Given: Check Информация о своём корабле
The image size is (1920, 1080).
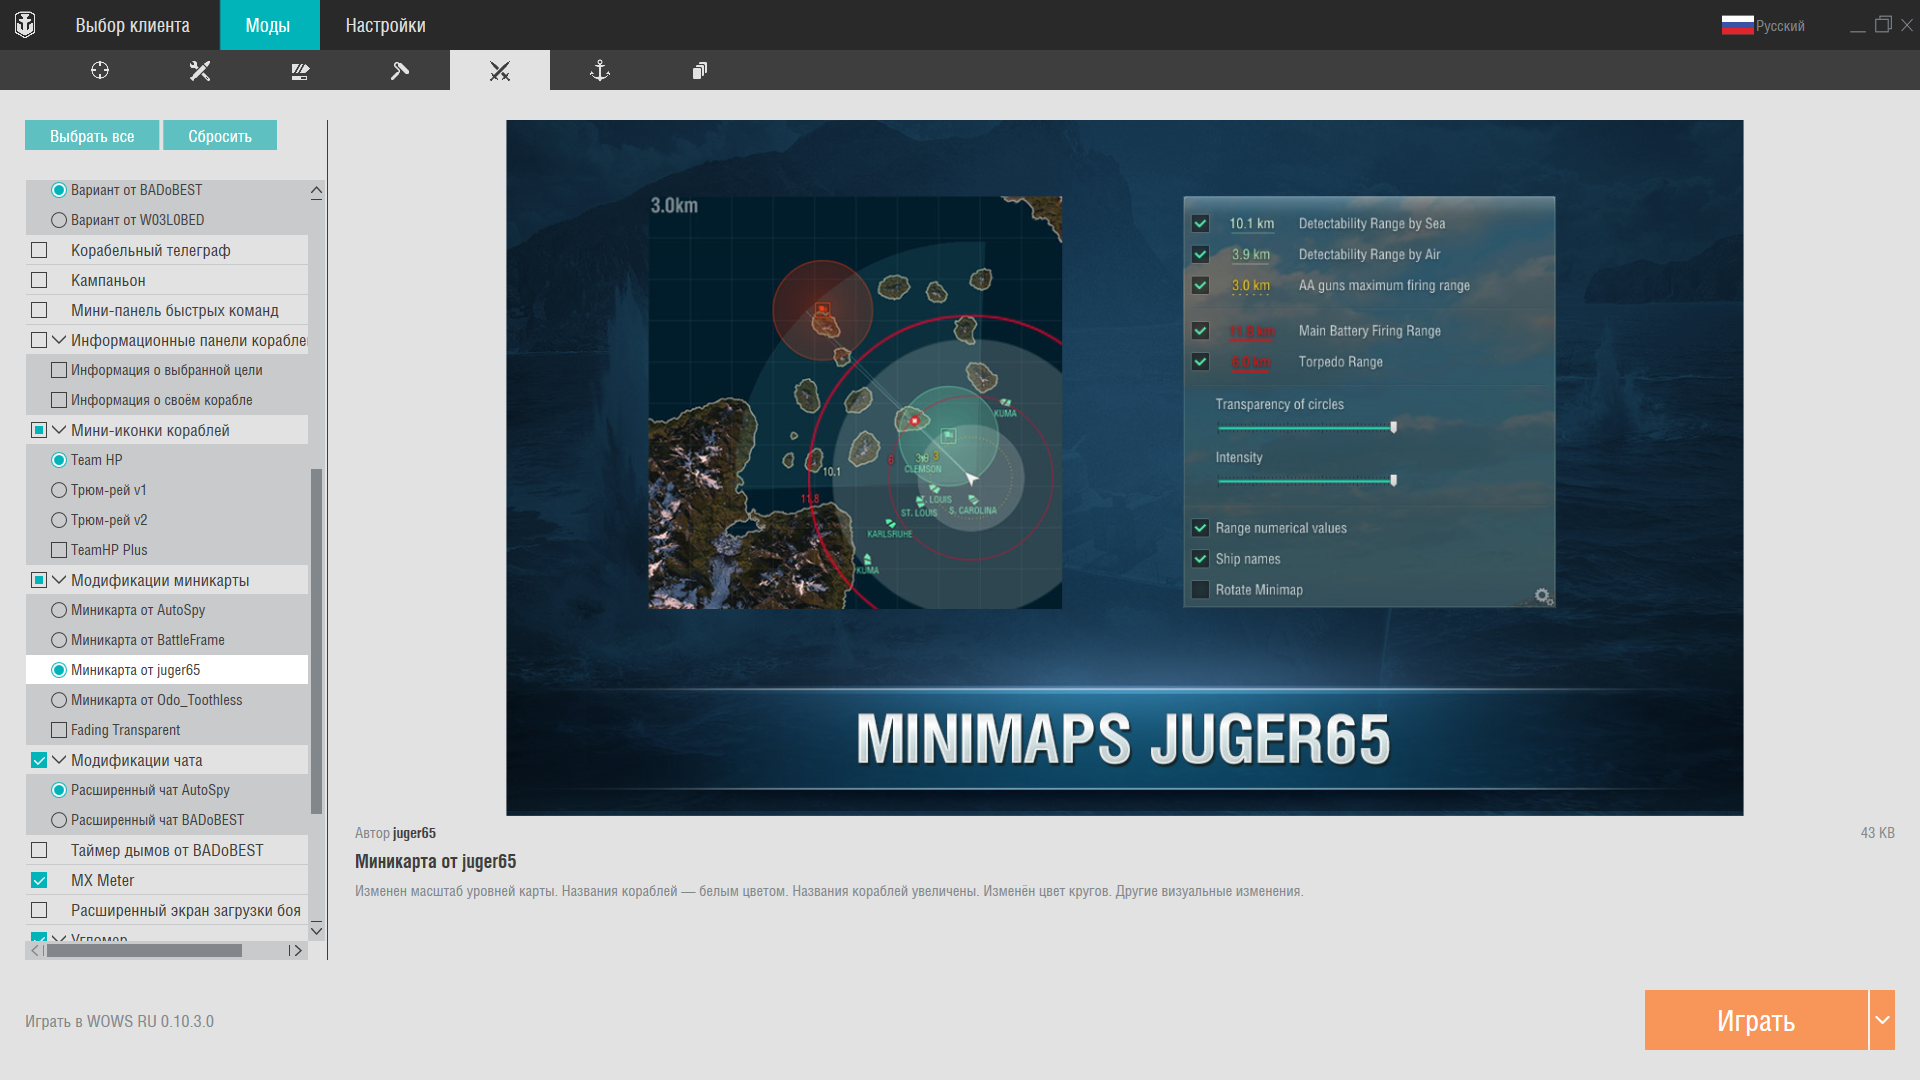Looking at the screenshot, I should pos(59,400).
